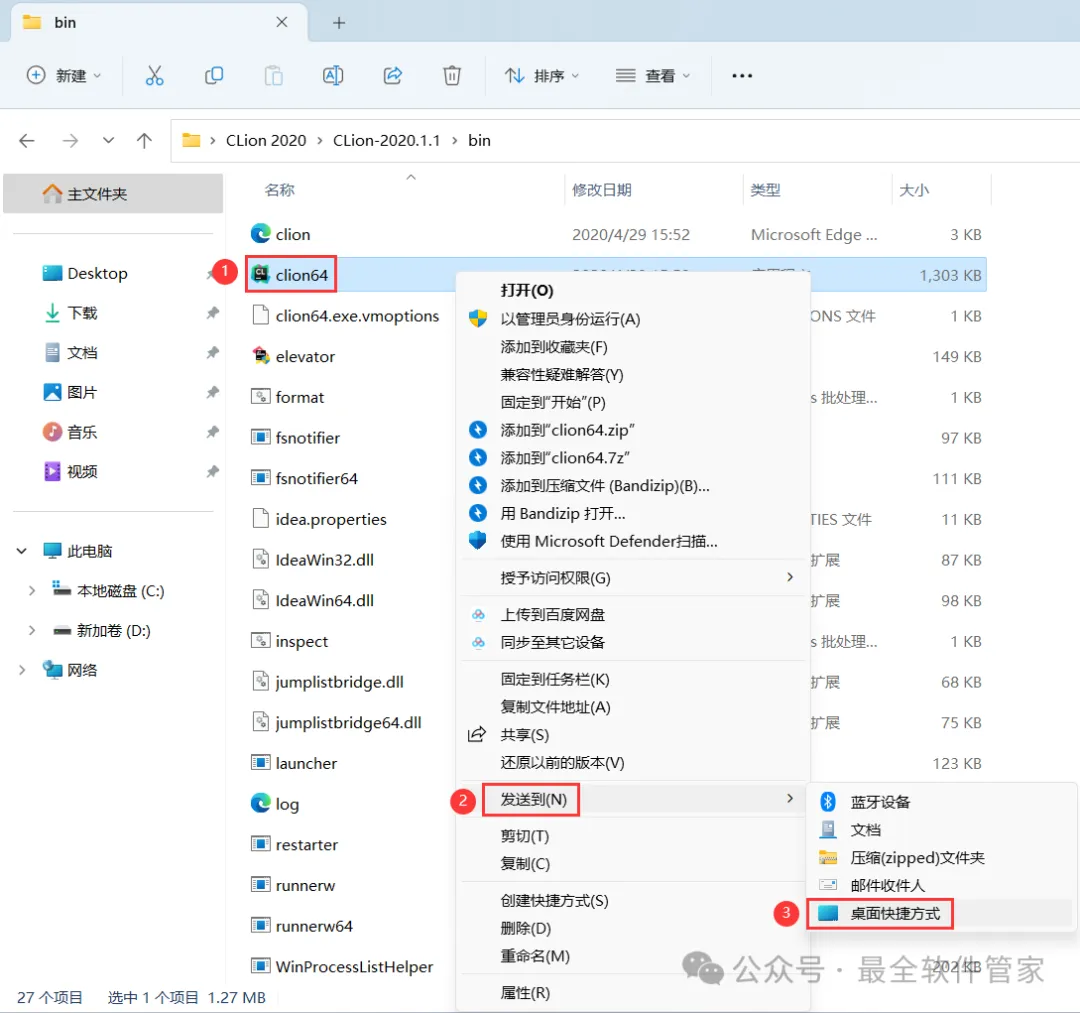Collapse the 此电脑 tree node

pyautogui.click(x=22, y=551)
